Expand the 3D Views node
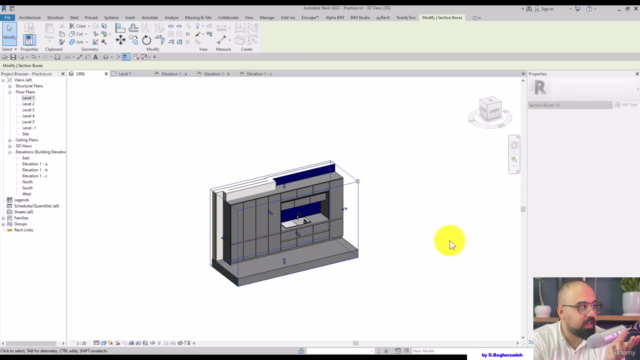 click(10, 146)
